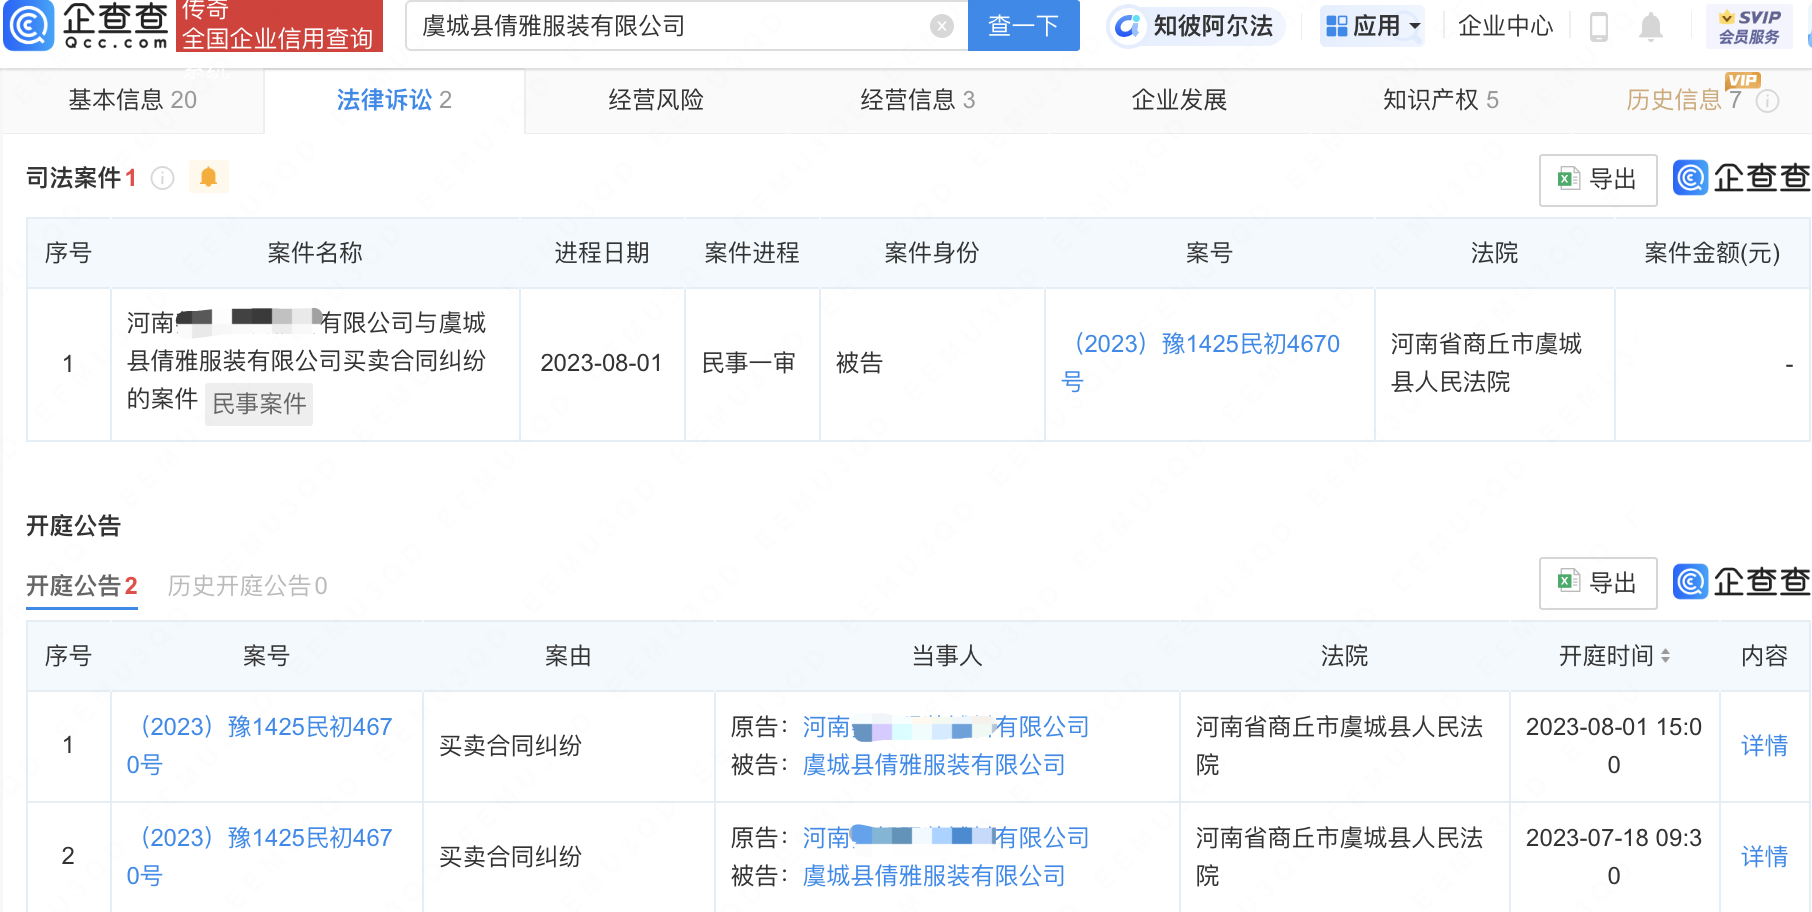Open SVIP member services badge
This screenshot has width=1812, height=912.
coord(1749,27)
